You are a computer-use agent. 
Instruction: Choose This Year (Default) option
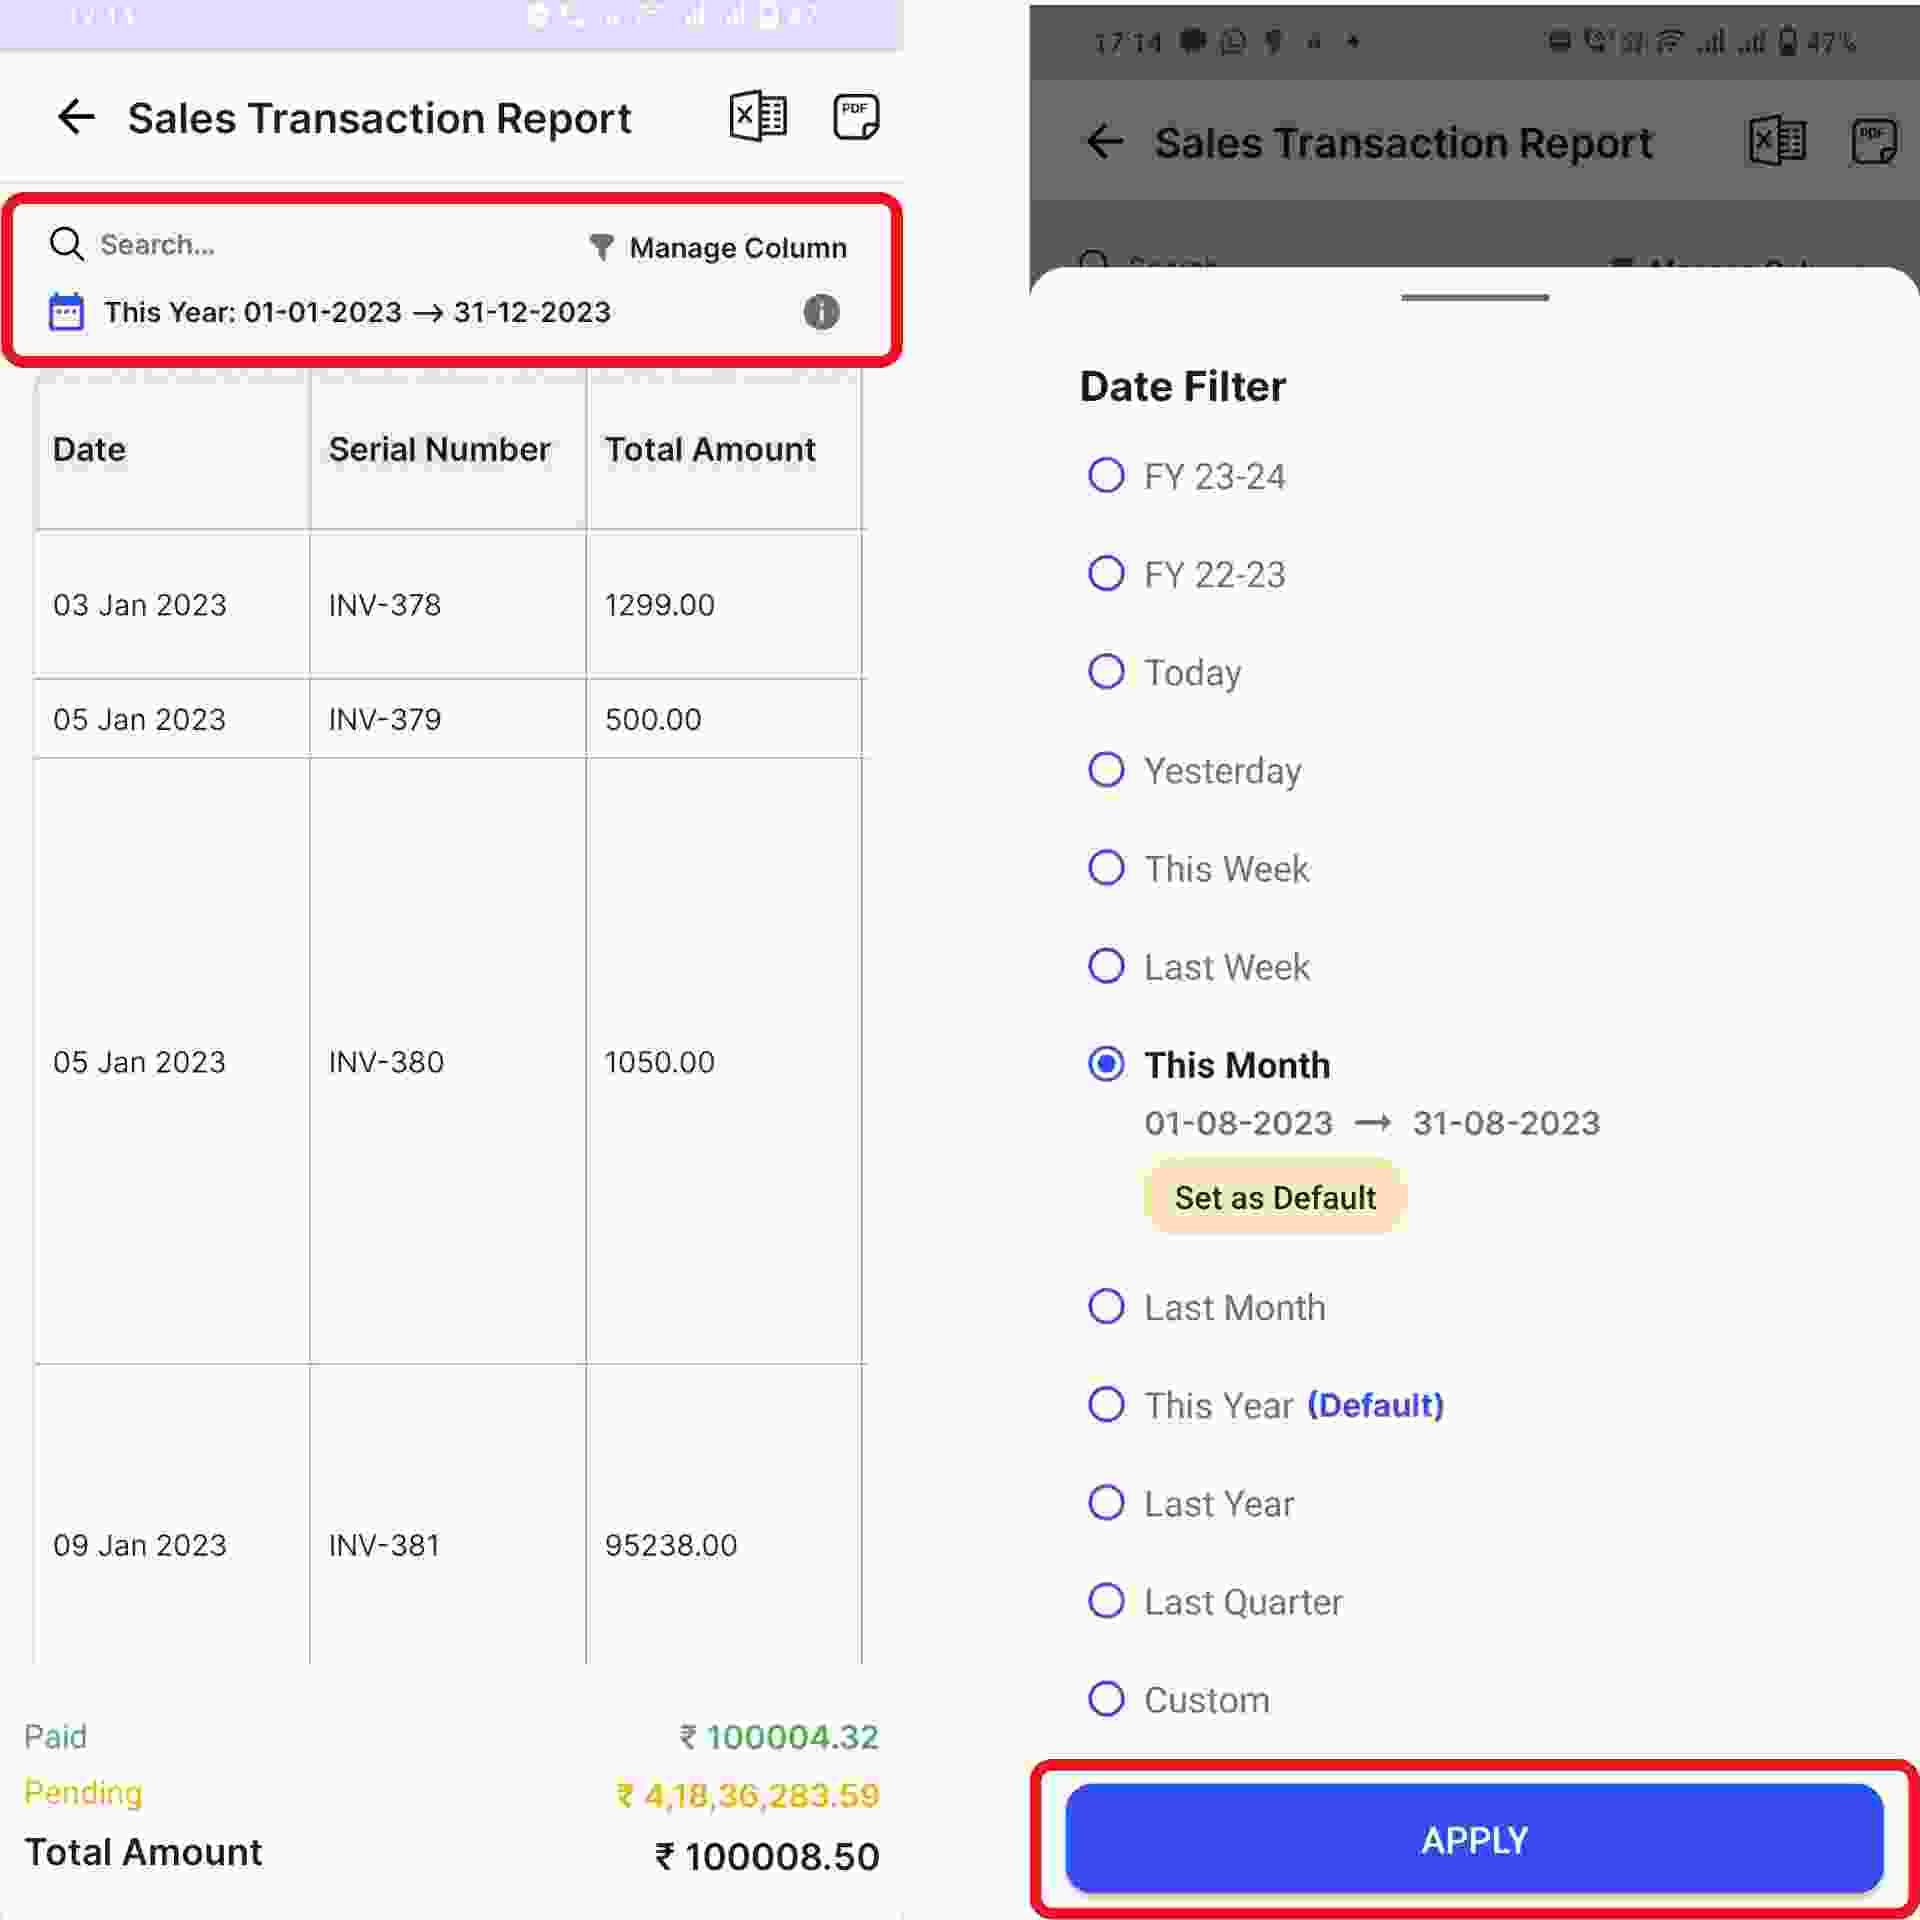coord(1106,1405)
